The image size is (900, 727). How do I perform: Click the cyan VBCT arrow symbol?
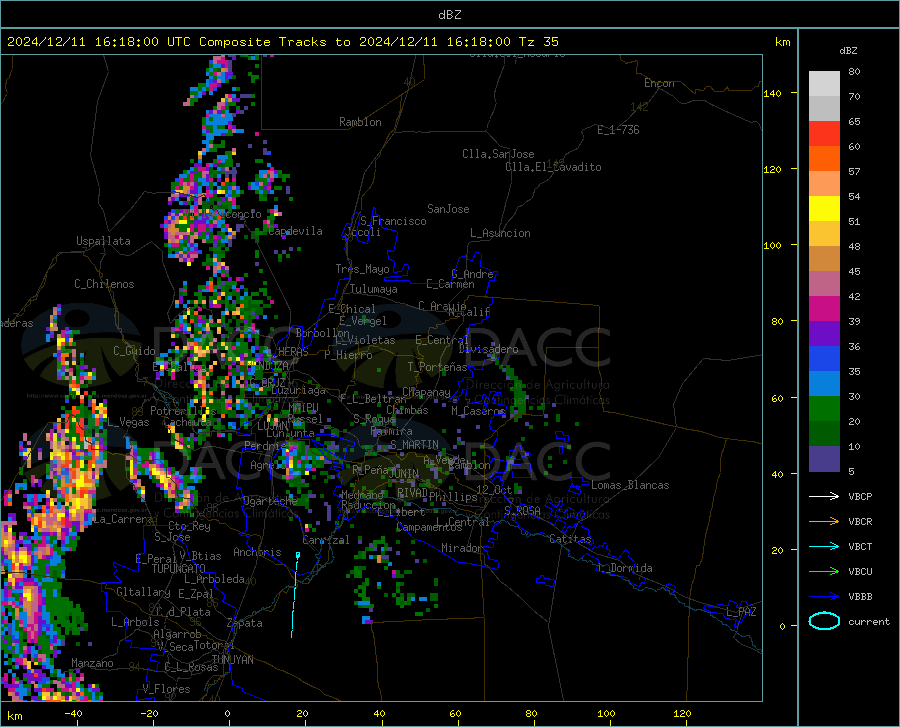click(824, 546)
